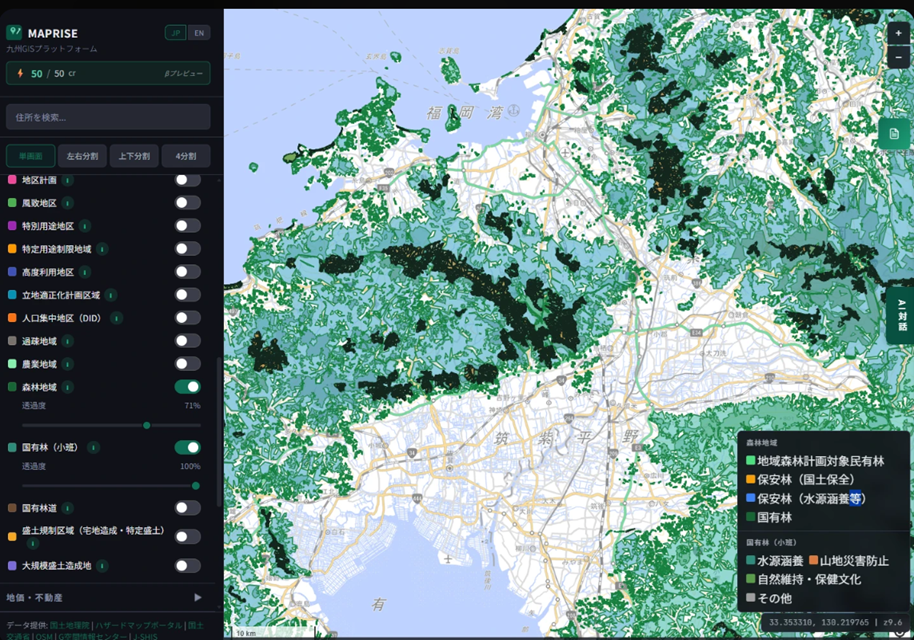Switch language to JP

click(x=175, y=33)
